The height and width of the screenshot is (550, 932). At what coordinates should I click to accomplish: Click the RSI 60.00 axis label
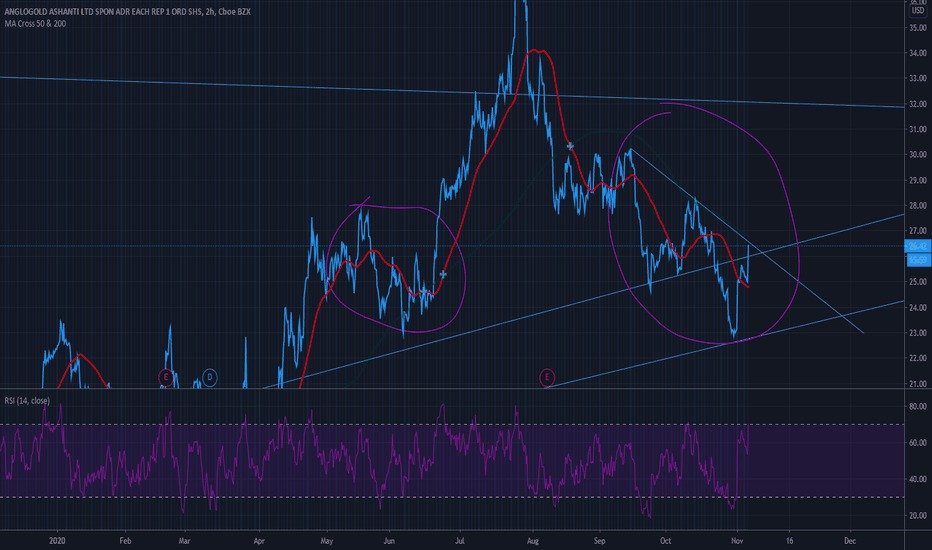tap(918, 442)
